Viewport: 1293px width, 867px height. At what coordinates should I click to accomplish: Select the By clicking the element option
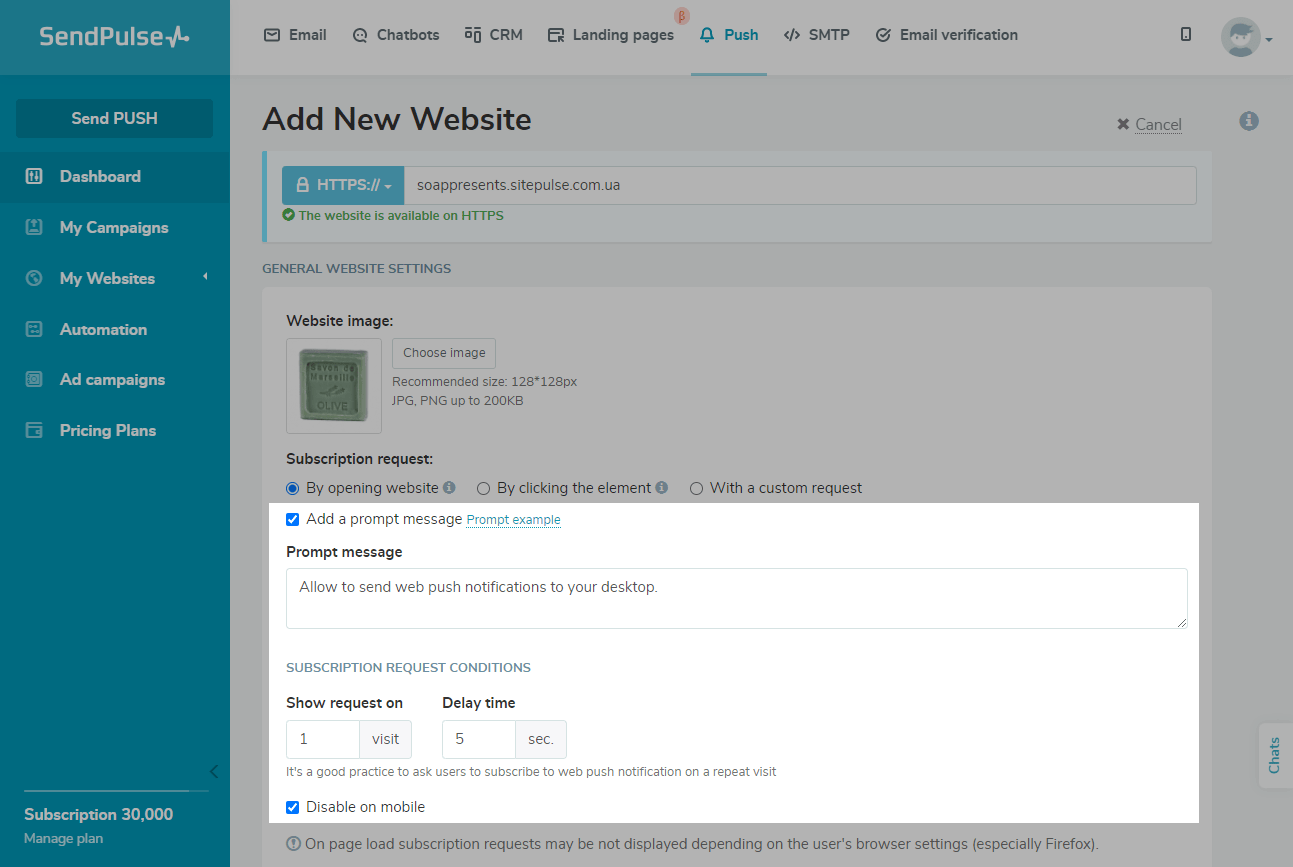click(x=484, y=489)
